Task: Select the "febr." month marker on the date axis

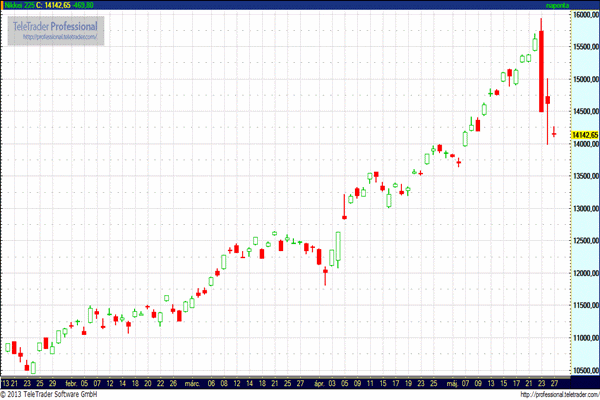Action: click(69, 383)
